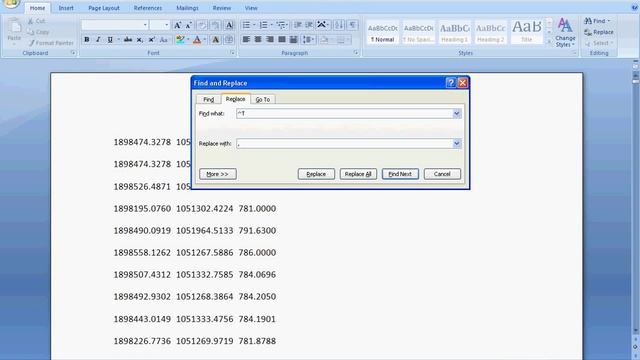
Task: Click the Office button
Action: pos(11,3)
